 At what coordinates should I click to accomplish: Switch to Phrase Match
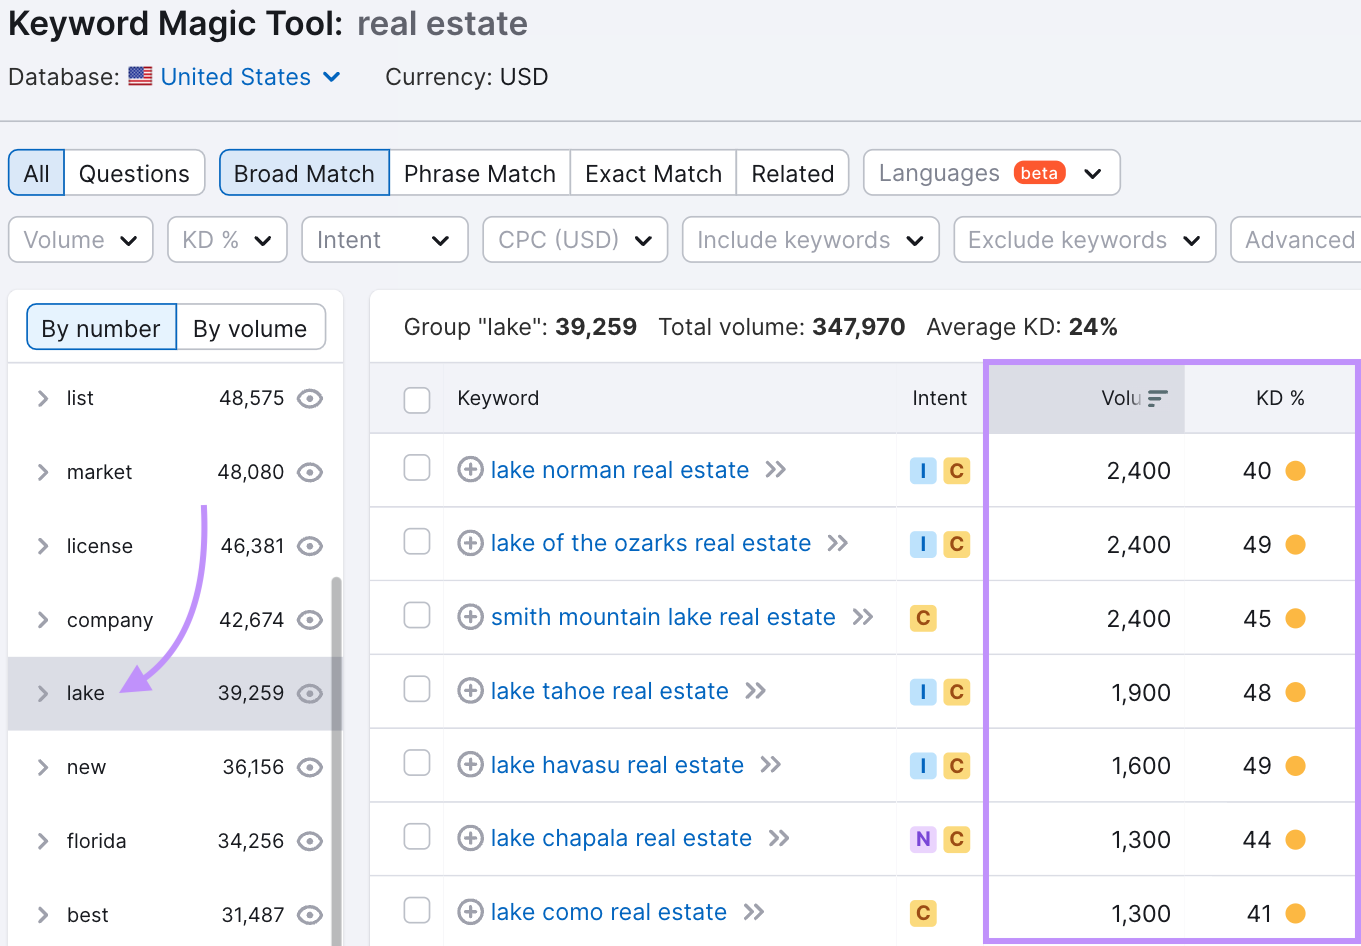tap(480, 173)
